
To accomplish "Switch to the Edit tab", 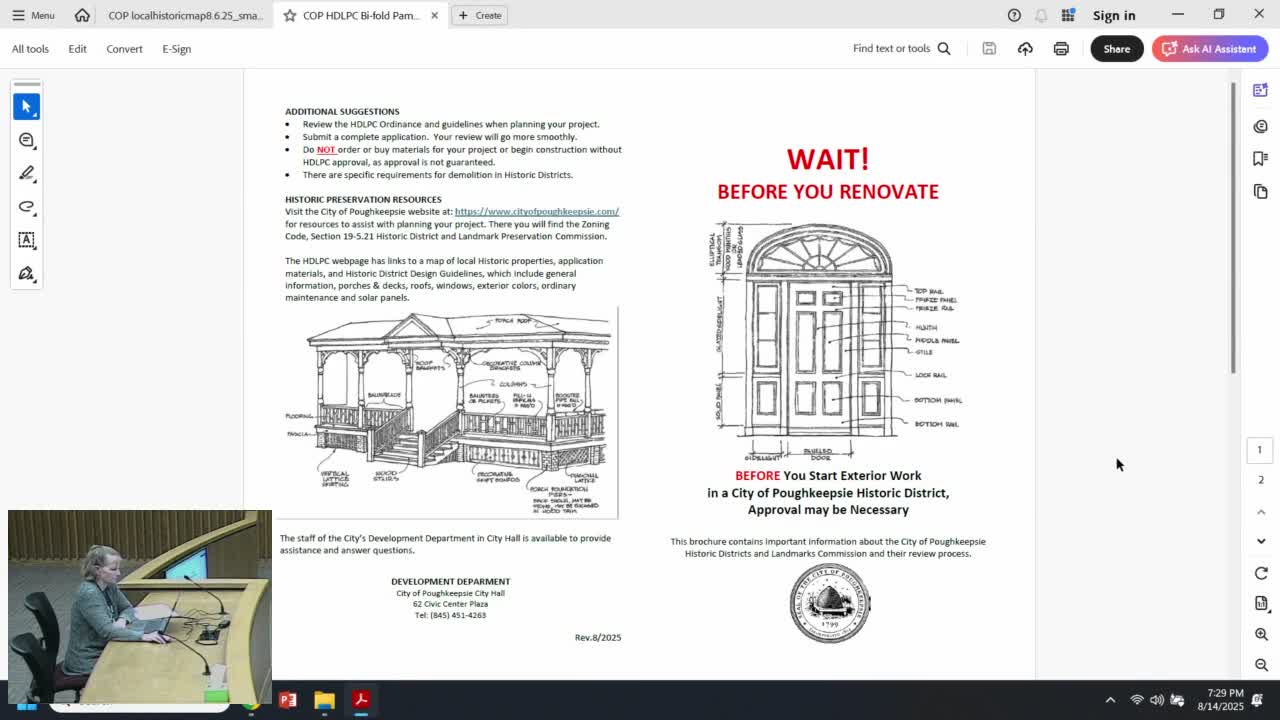I will 77,48.
